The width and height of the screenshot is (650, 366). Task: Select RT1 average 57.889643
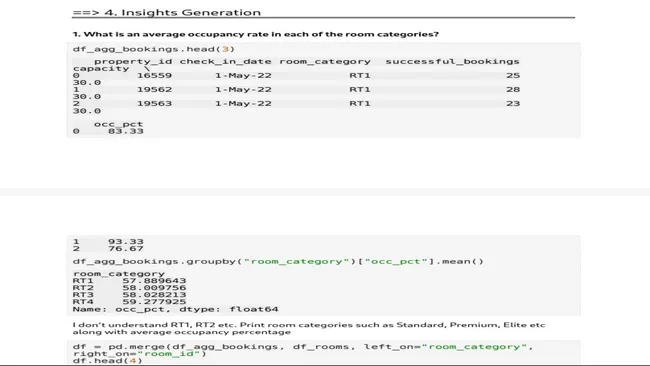coord(154,281)
